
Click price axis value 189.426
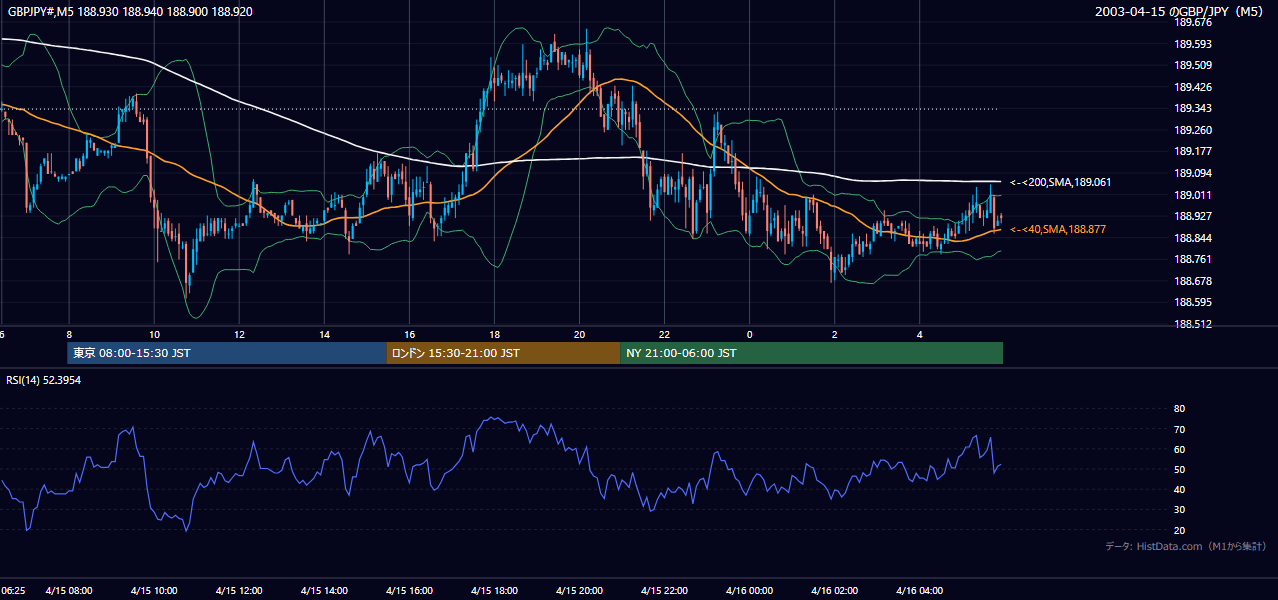(1193, 87)
